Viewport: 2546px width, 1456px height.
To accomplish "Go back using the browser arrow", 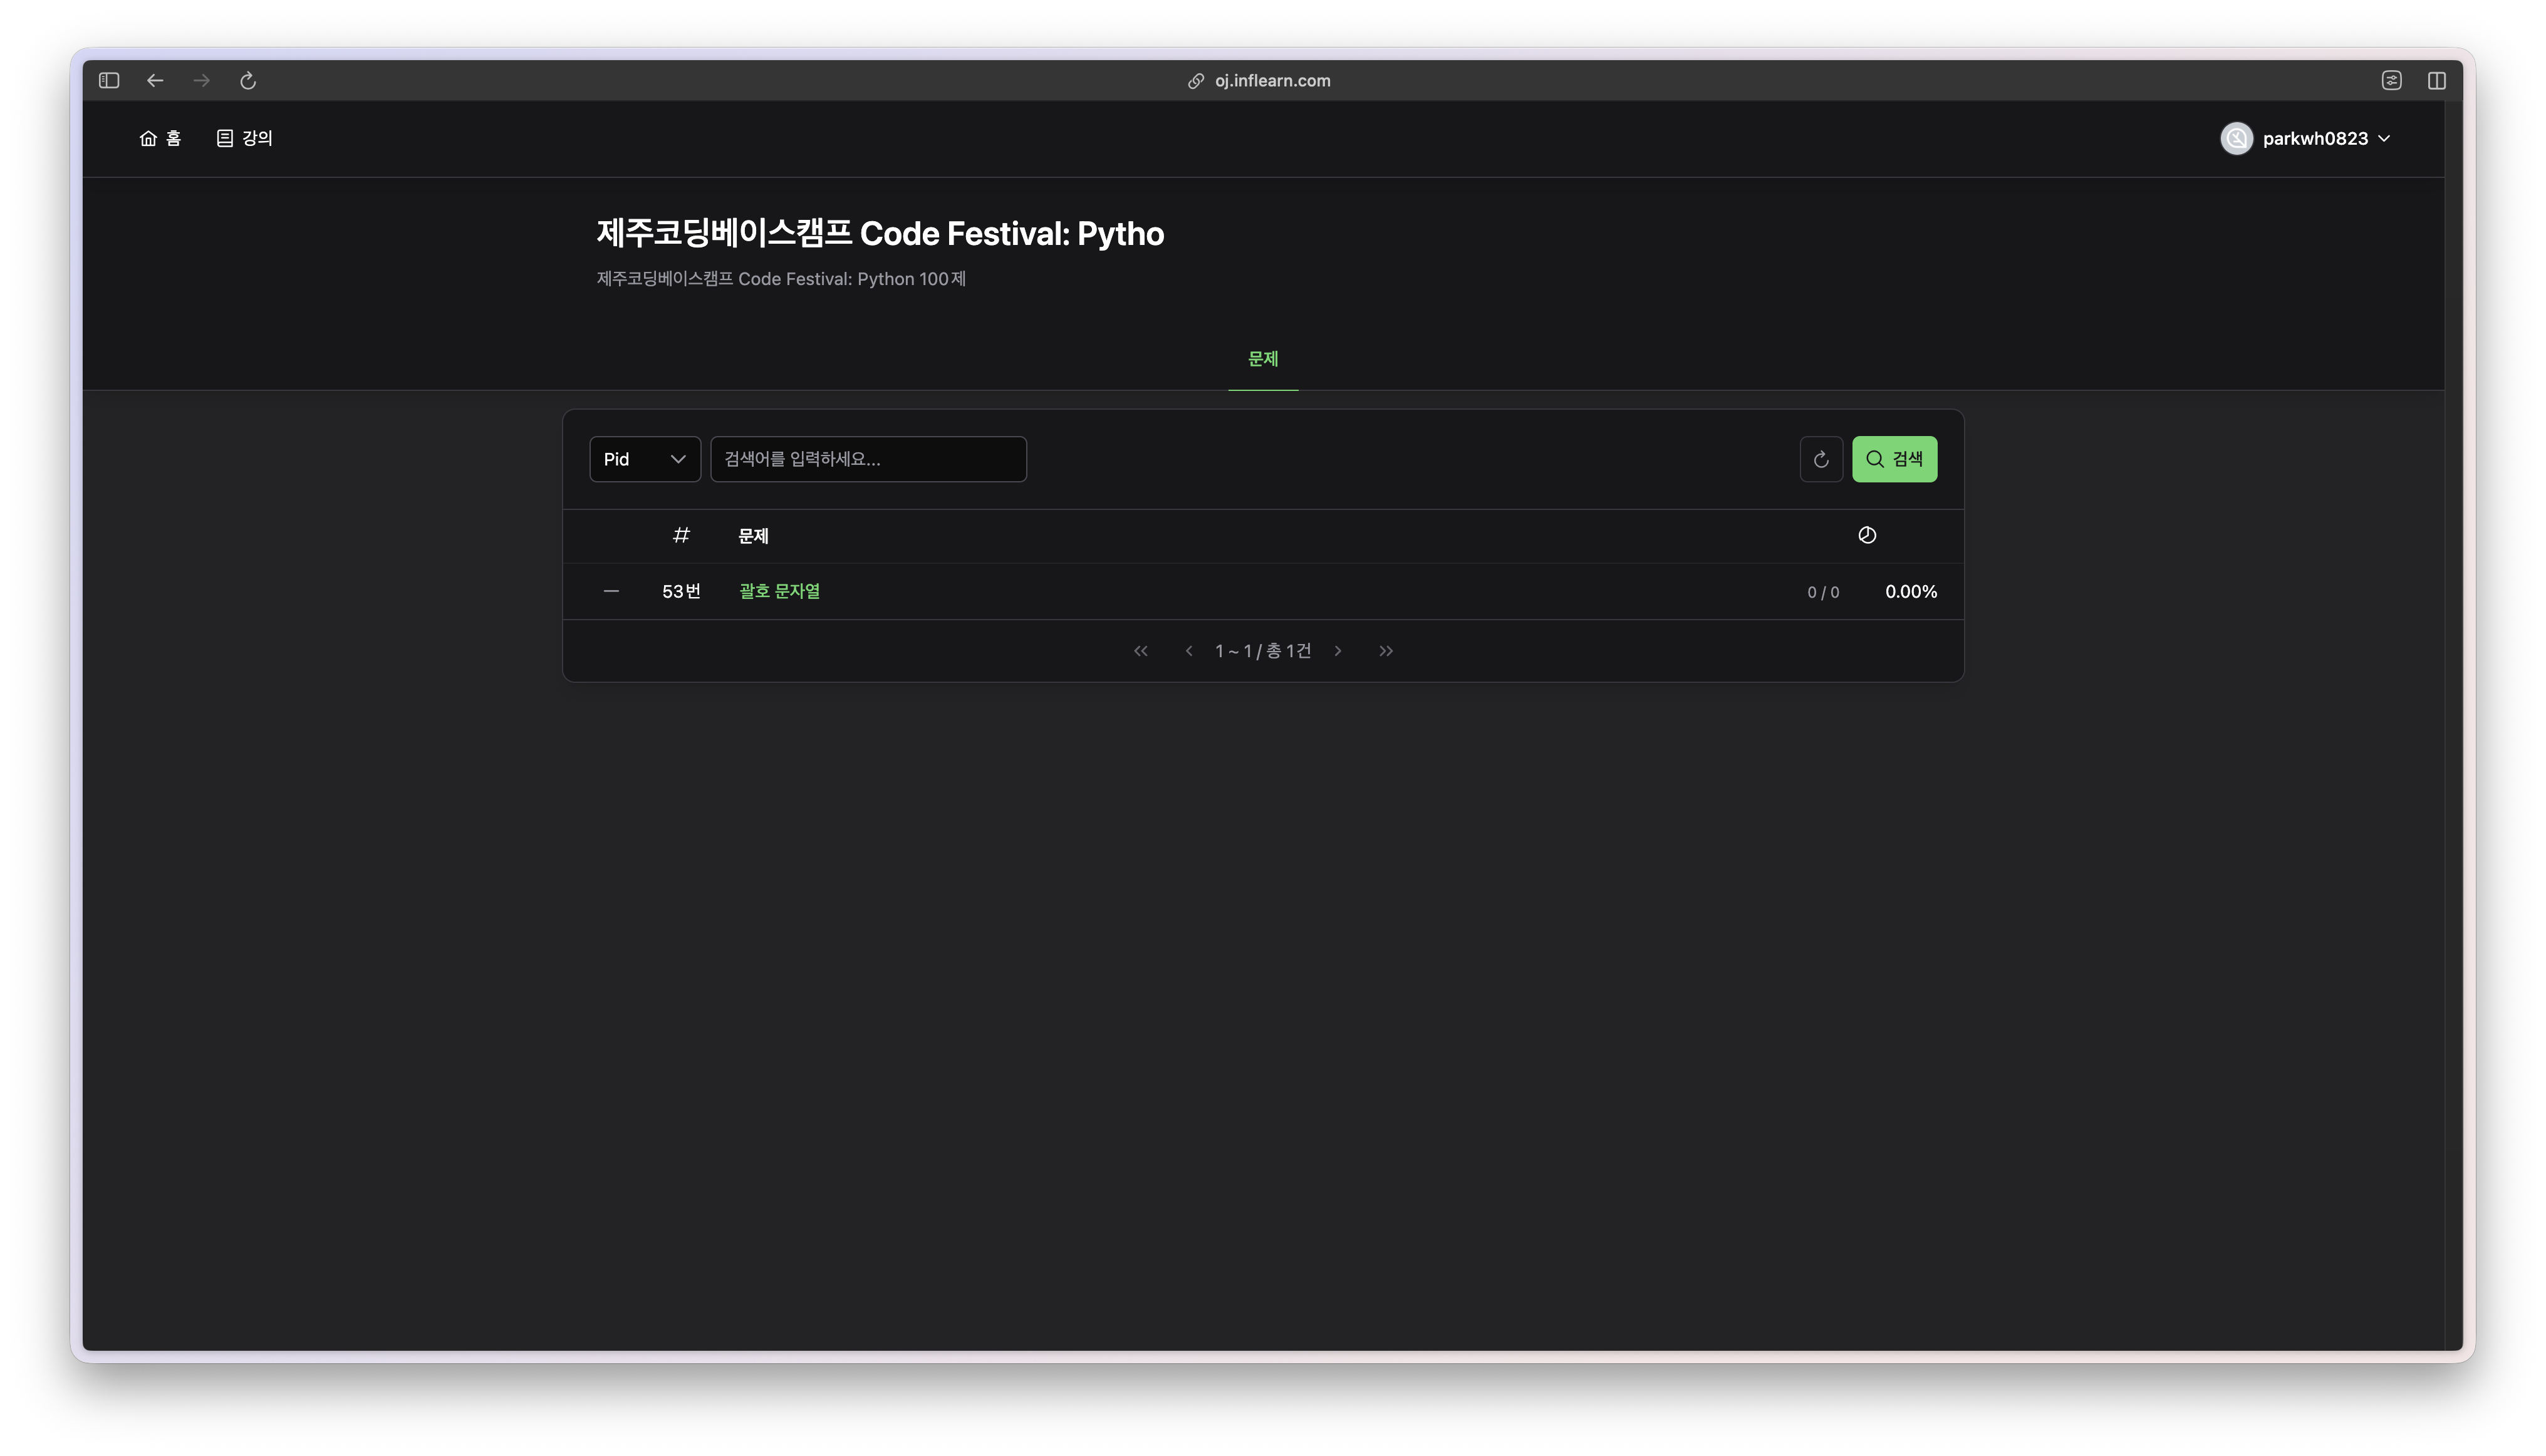I will [155, 81].
